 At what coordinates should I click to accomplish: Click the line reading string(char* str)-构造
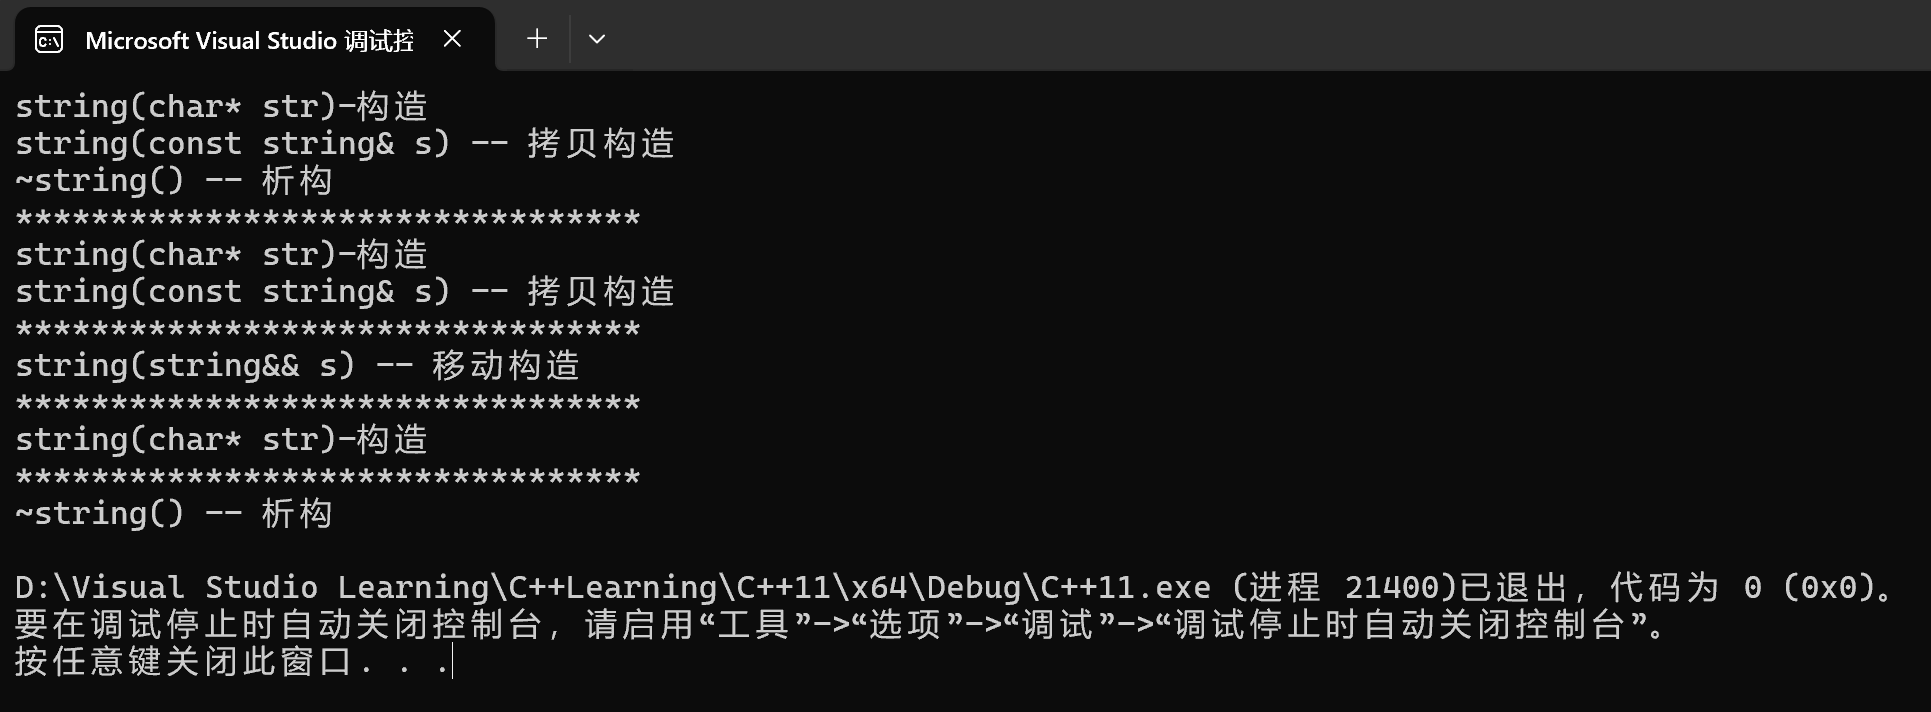point(220,105)
